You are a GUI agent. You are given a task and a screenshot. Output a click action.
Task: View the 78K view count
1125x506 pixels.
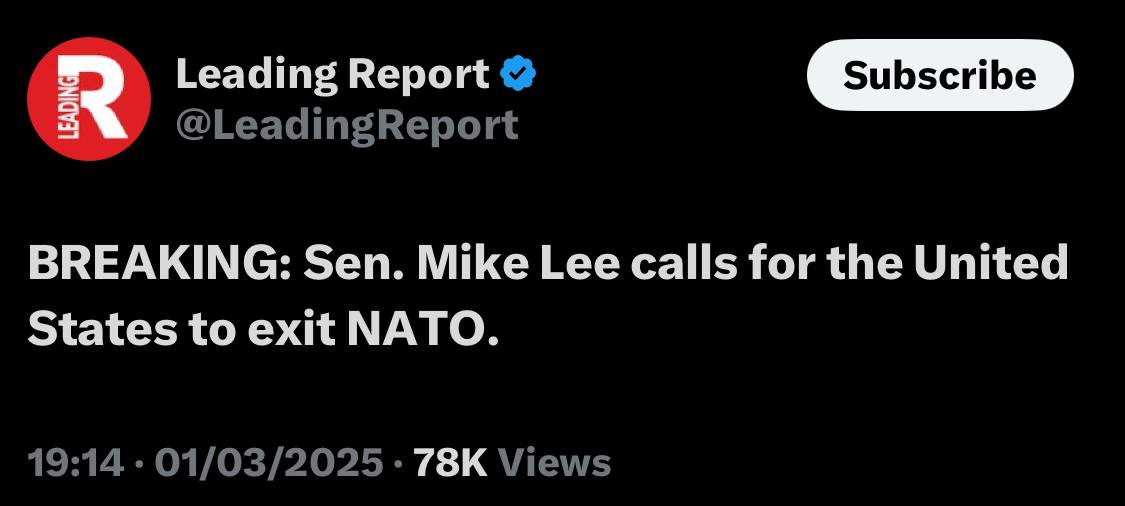click(449, 462)
